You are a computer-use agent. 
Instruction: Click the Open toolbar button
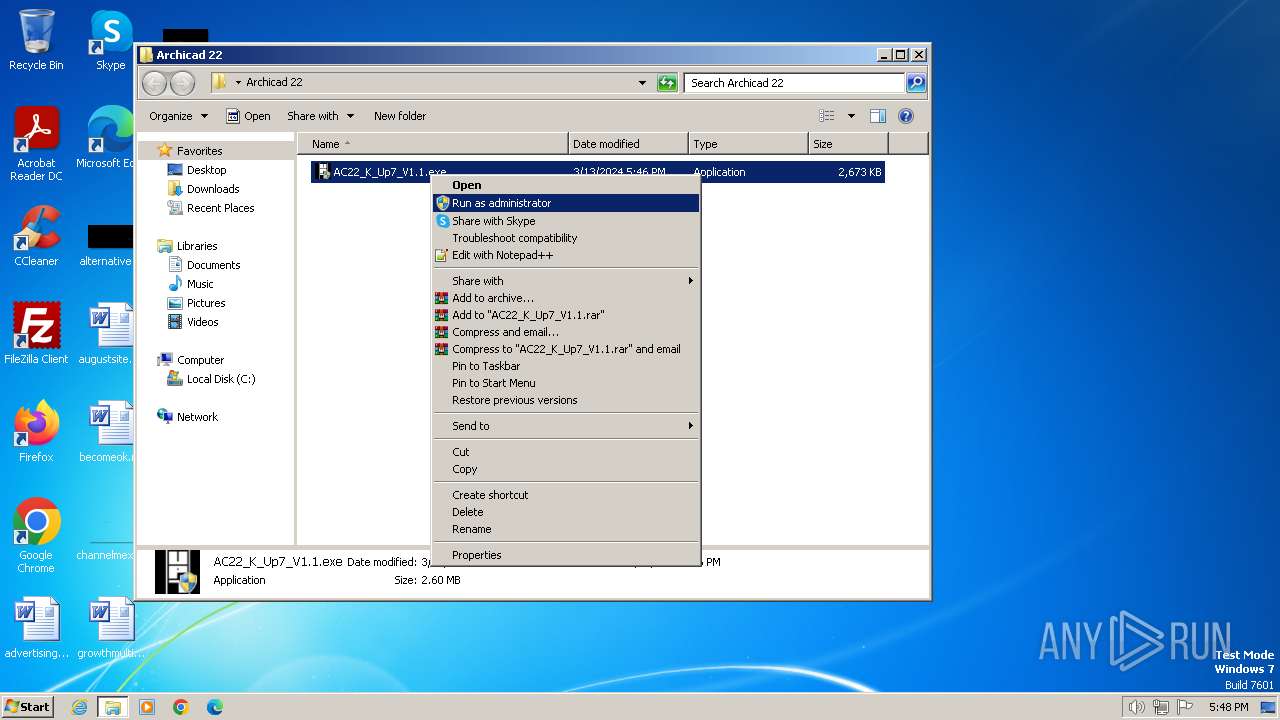[x=248, y=116]
